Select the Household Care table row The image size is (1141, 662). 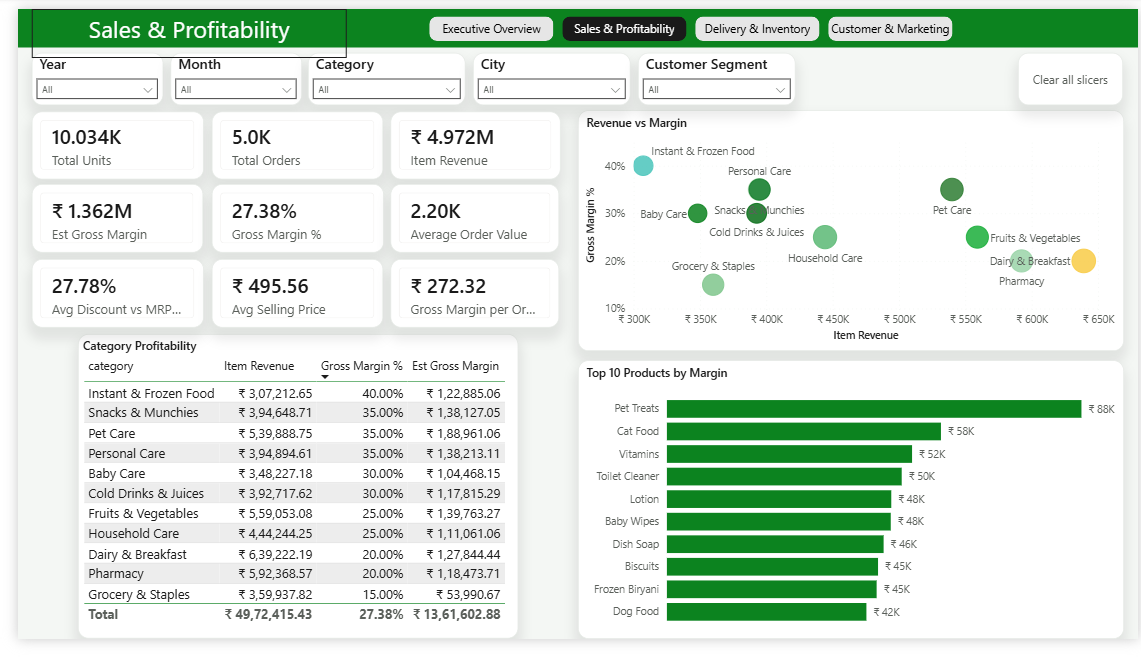pos(294,533)
